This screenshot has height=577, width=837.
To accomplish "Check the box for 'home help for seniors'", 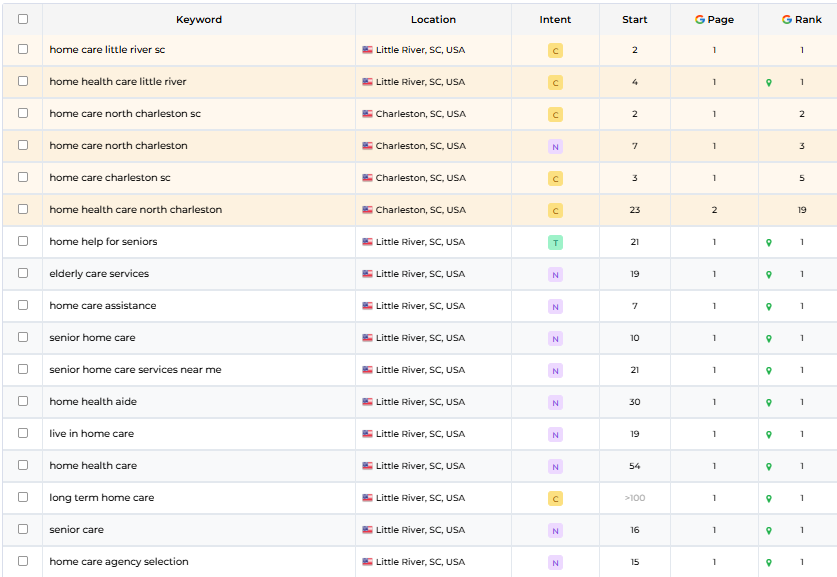I will (23, 241).
